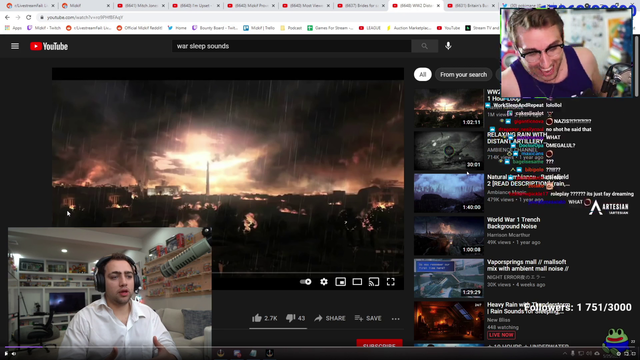
Task: Switch to Britain's YouTube tab
Action: coord(470,6)
